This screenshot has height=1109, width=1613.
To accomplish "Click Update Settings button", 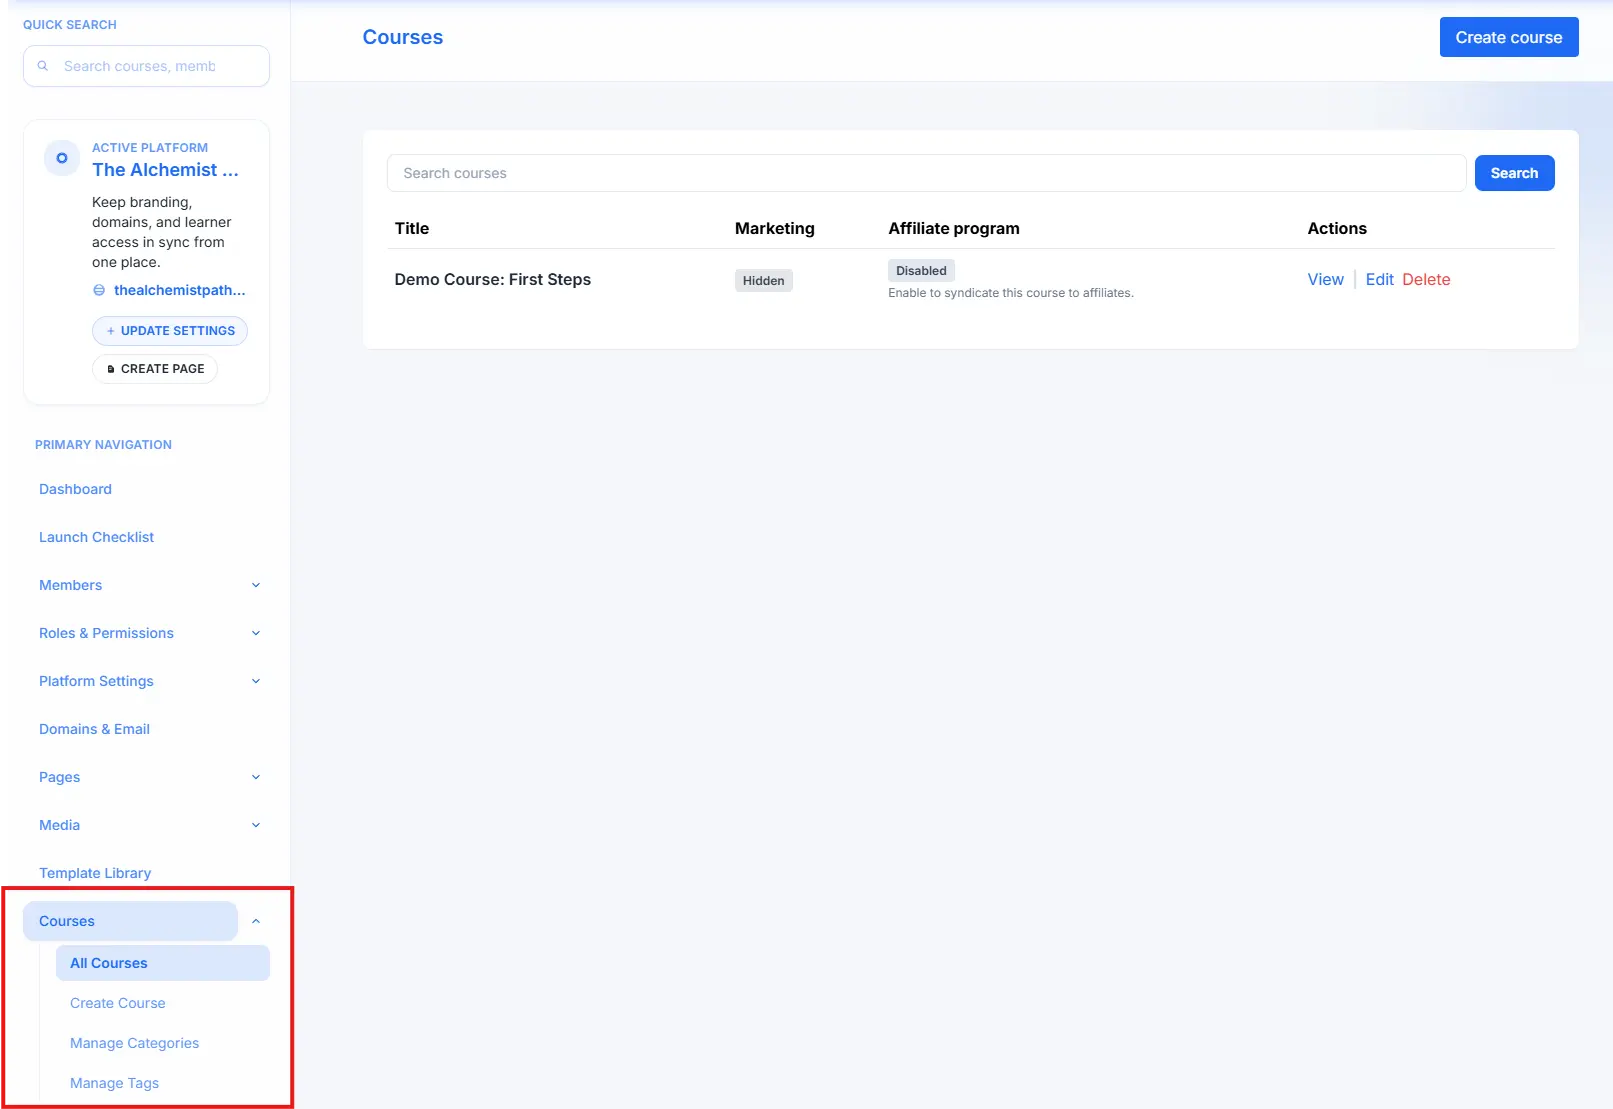I will pyautogui.click(x=170, y=331).
